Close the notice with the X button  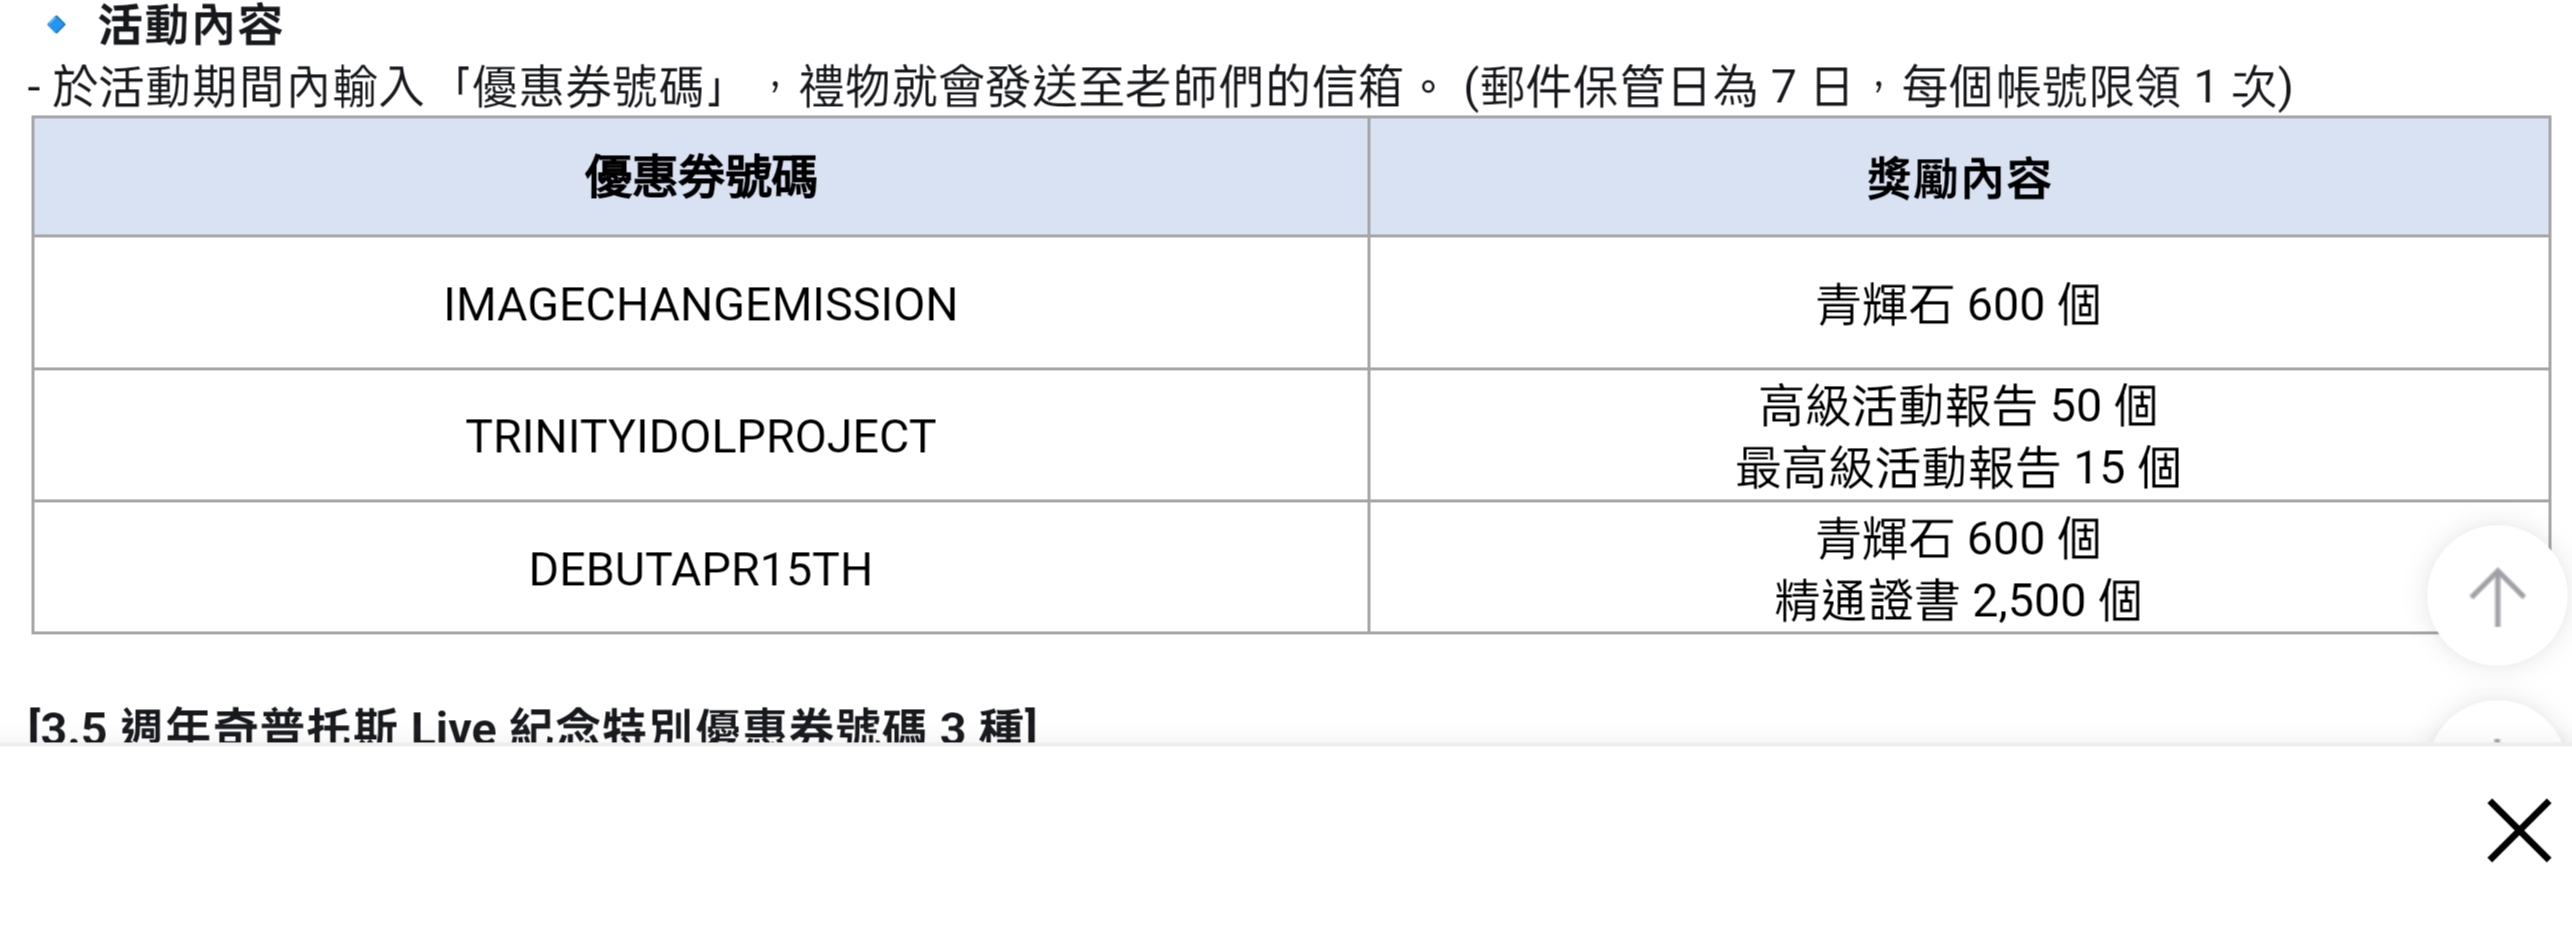(2518, 830)
